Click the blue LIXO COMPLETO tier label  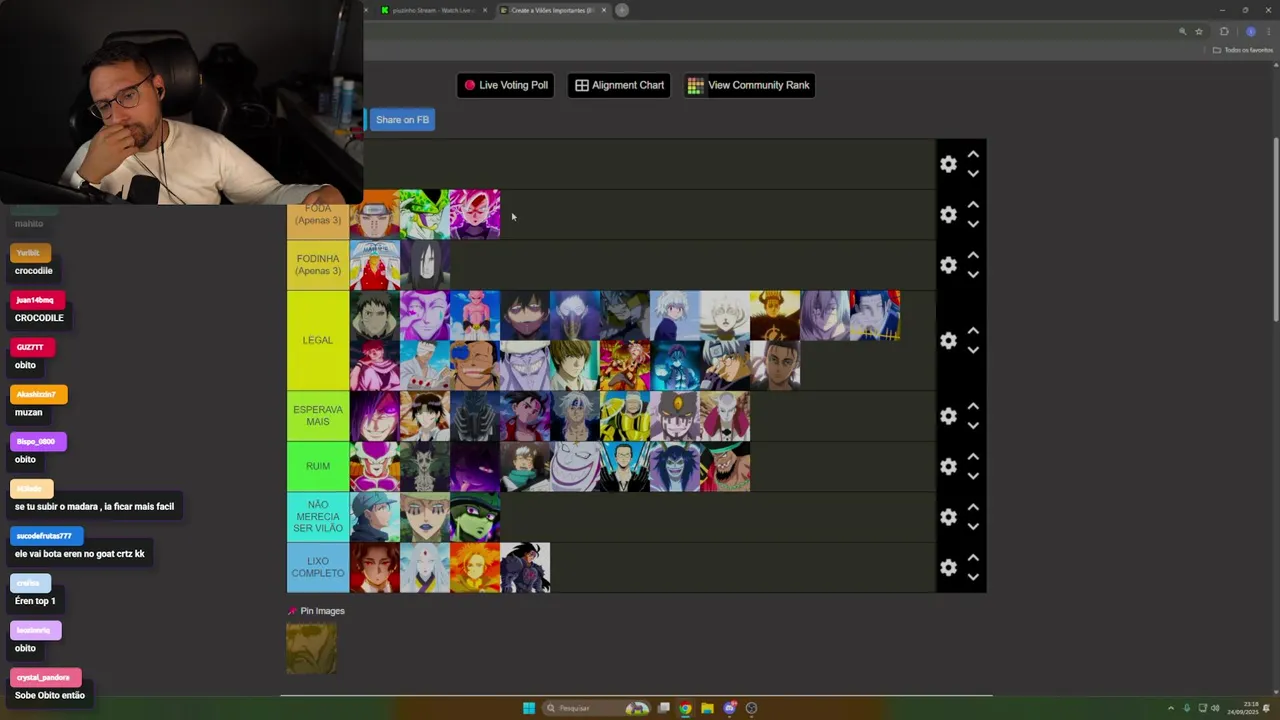click(318, 568)
